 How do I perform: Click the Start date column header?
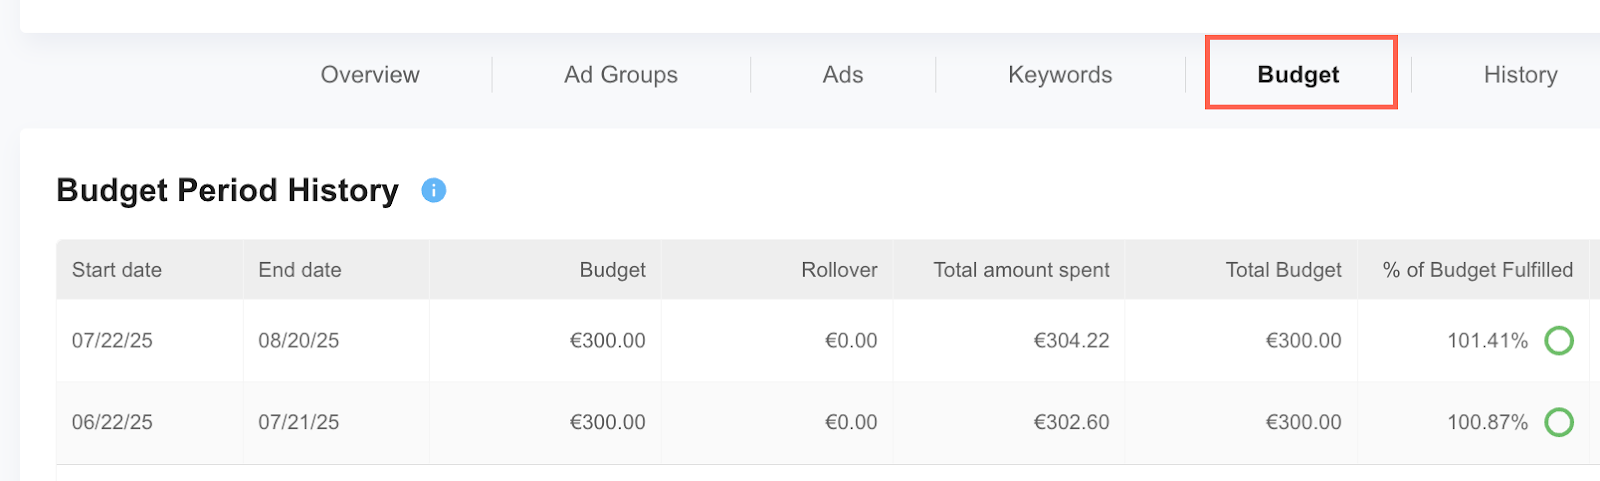tap(117, 270)
